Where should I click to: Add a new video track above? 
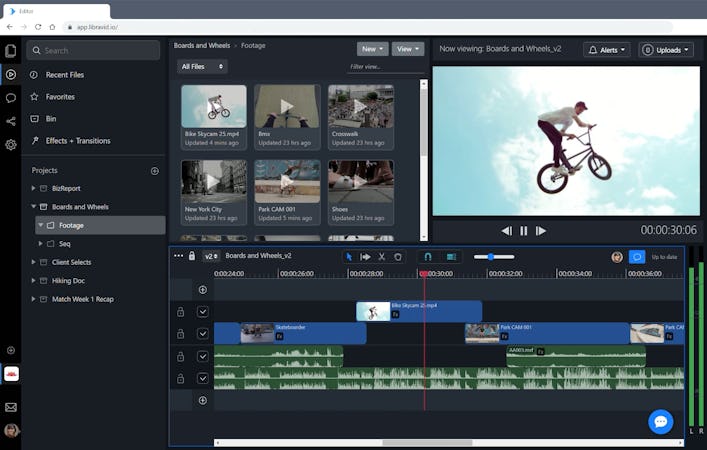[x=203, y=289]
